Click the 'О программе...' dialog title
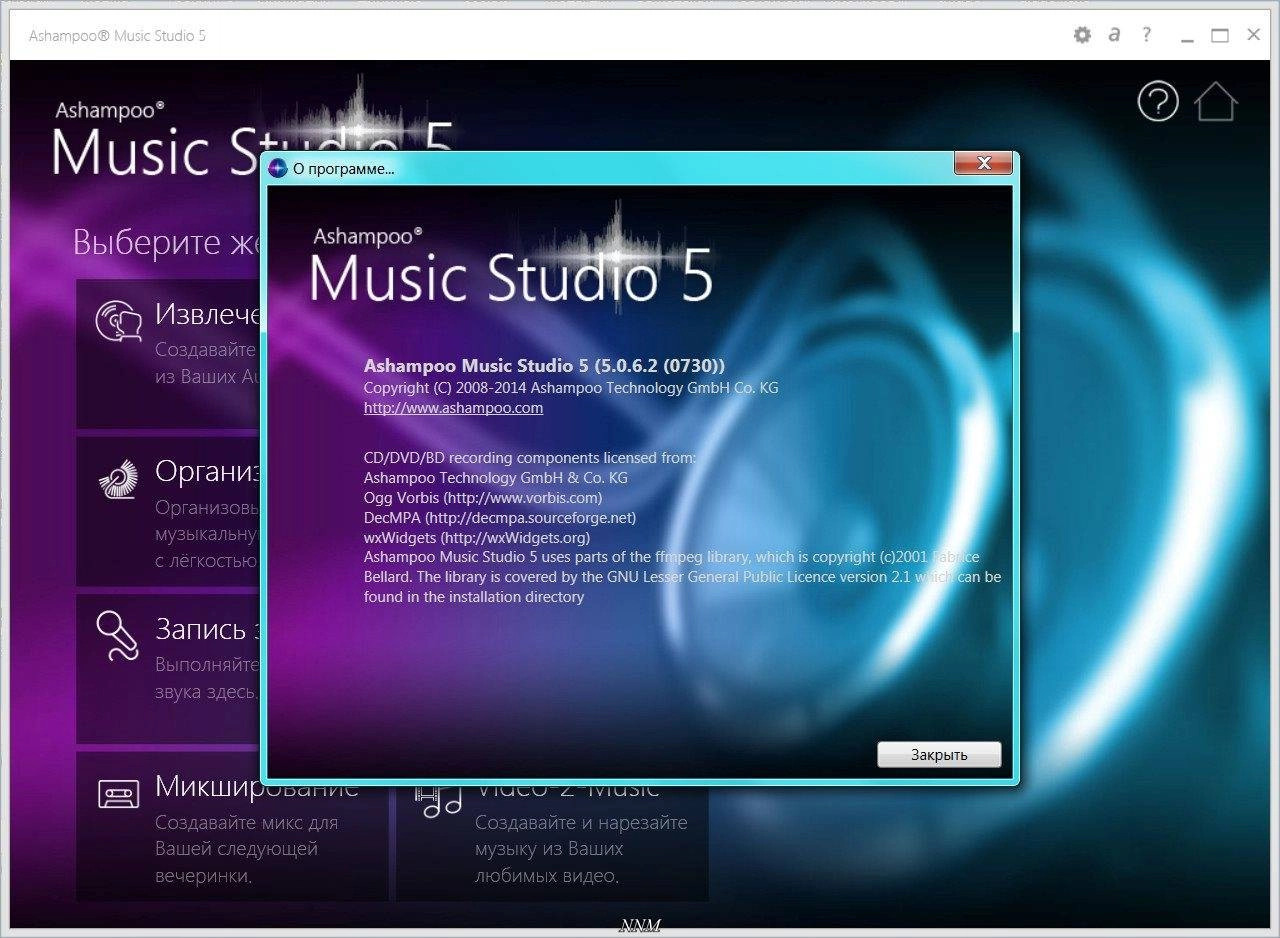The width and height of the screenshot is (1280, 938). (x=343, y=169)
